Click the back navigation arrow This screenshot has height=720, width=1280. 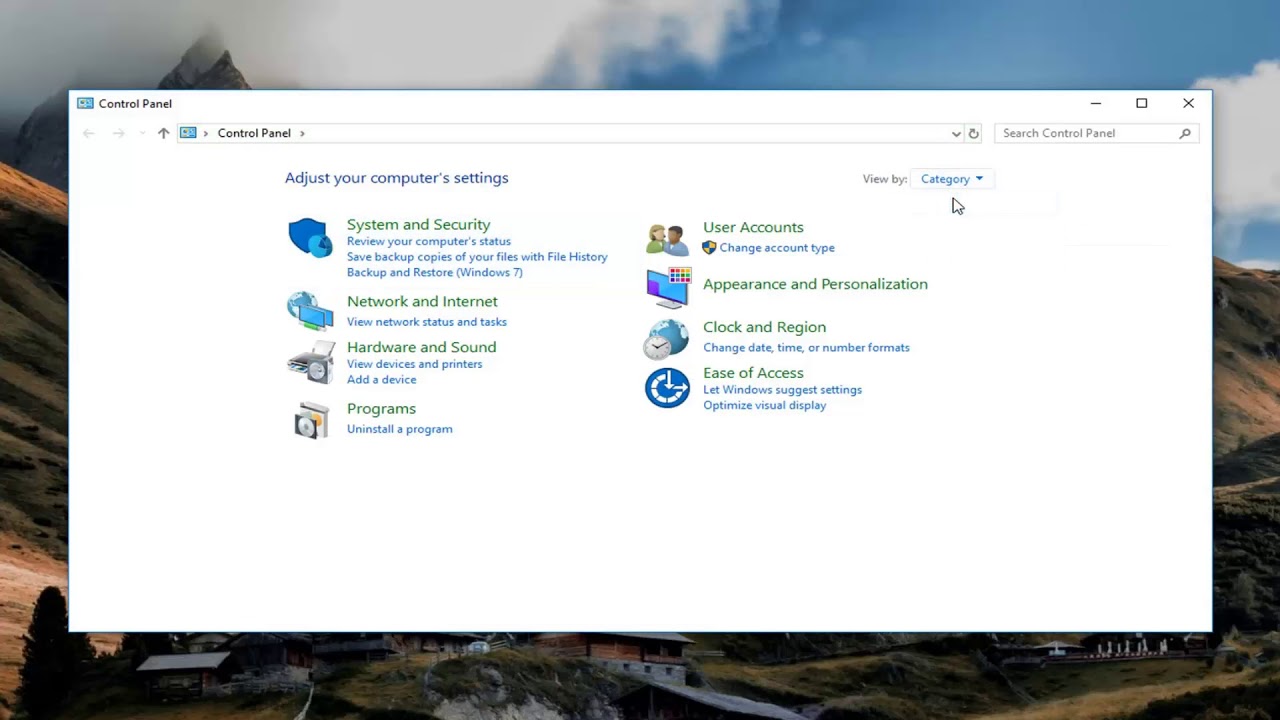click(x=89, y=133)
